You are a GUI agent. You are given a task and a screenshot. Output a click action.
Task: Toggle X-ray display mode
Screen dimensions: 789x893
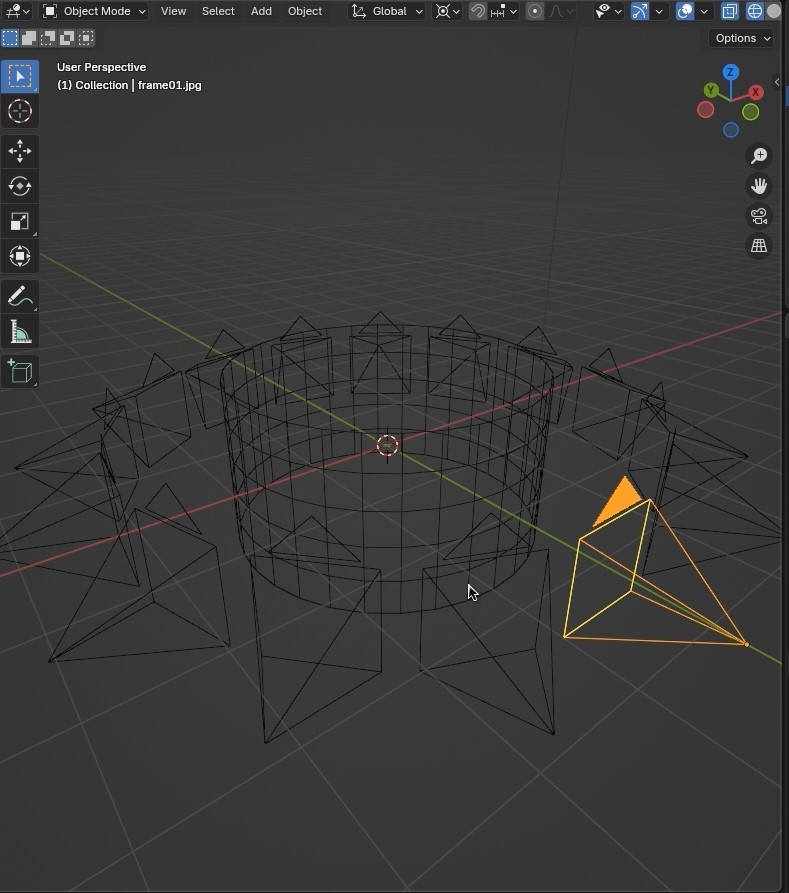[x=730, y=11]
